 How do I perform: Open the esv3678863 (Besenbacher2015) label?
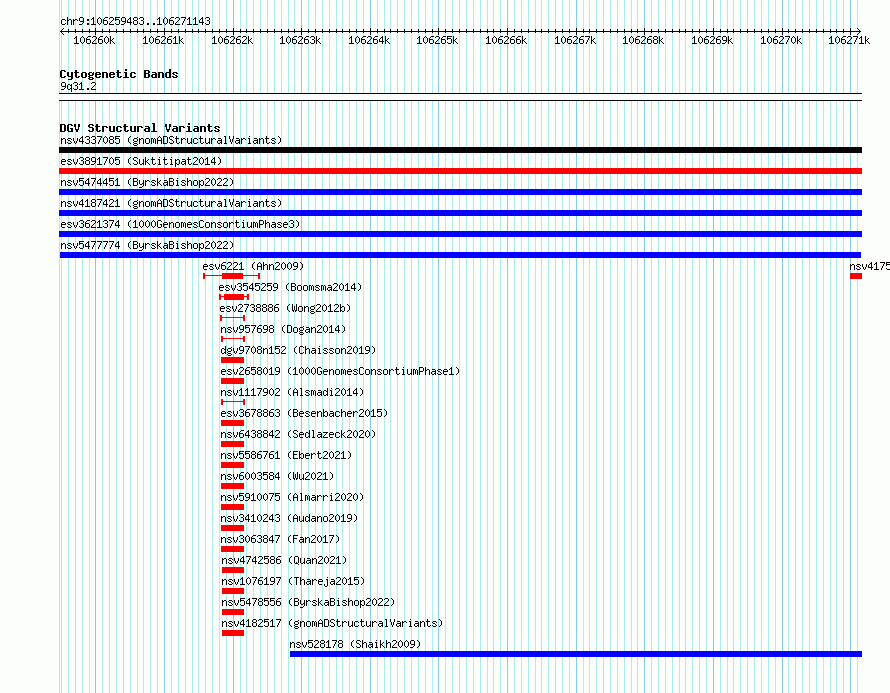click(304, 413)
